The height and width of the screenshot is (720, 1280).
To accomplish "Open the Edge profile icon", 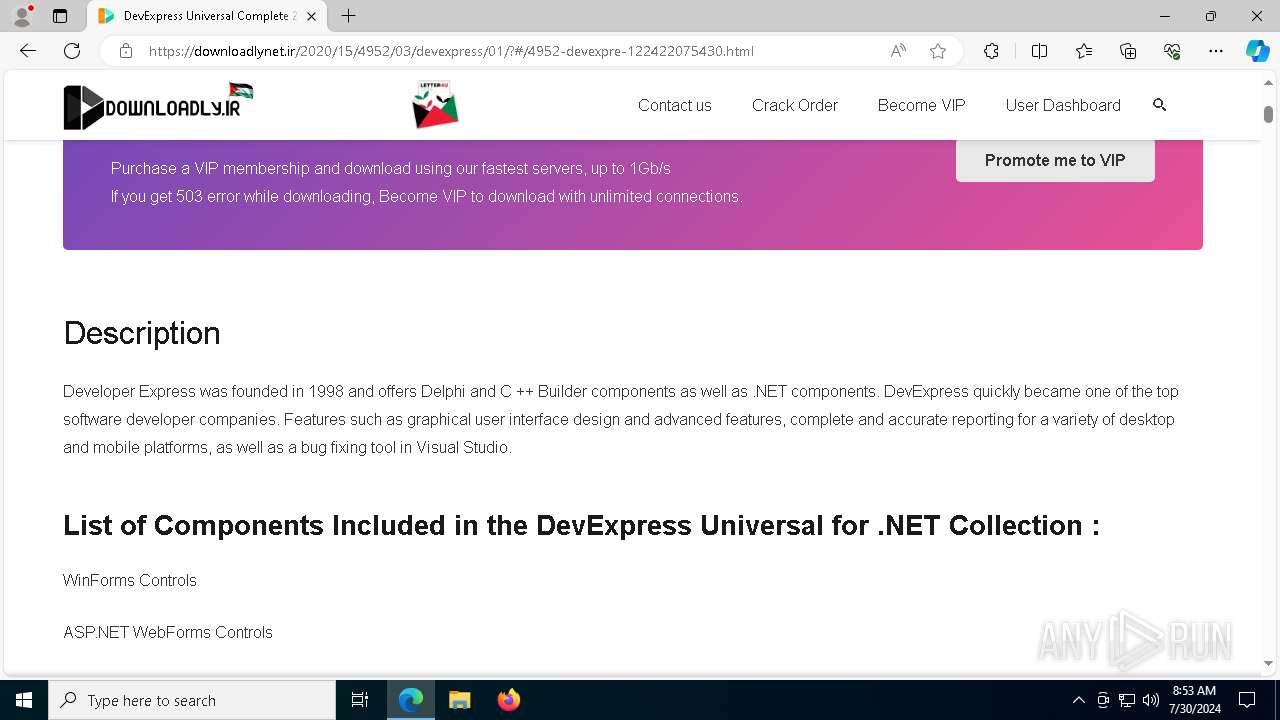I will click(x=22, y=16).
